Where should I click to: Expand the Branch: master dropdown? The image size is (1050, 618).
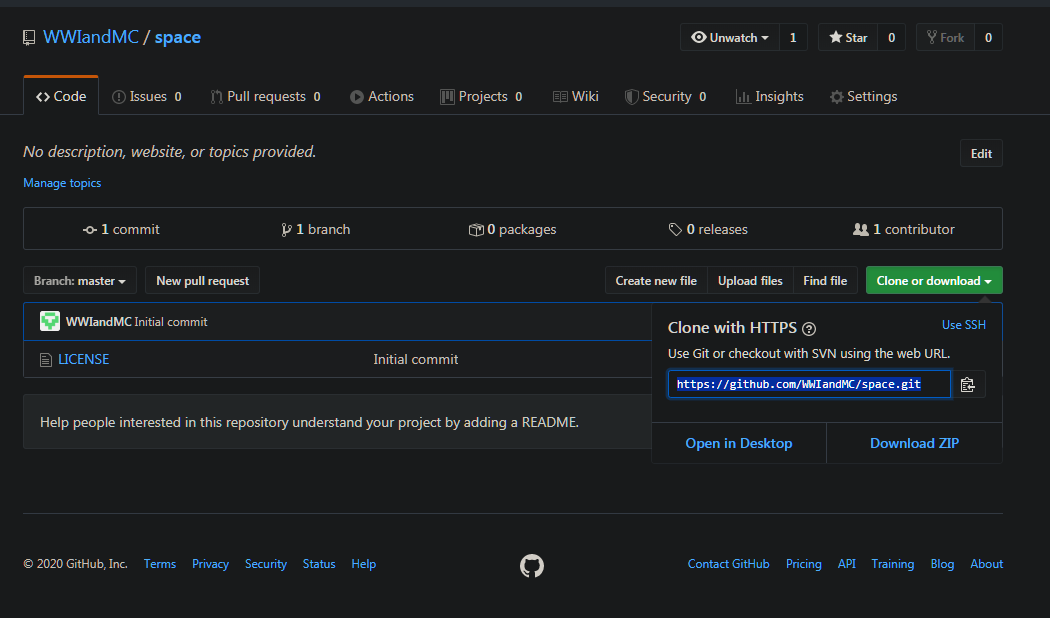pos(80,281)
